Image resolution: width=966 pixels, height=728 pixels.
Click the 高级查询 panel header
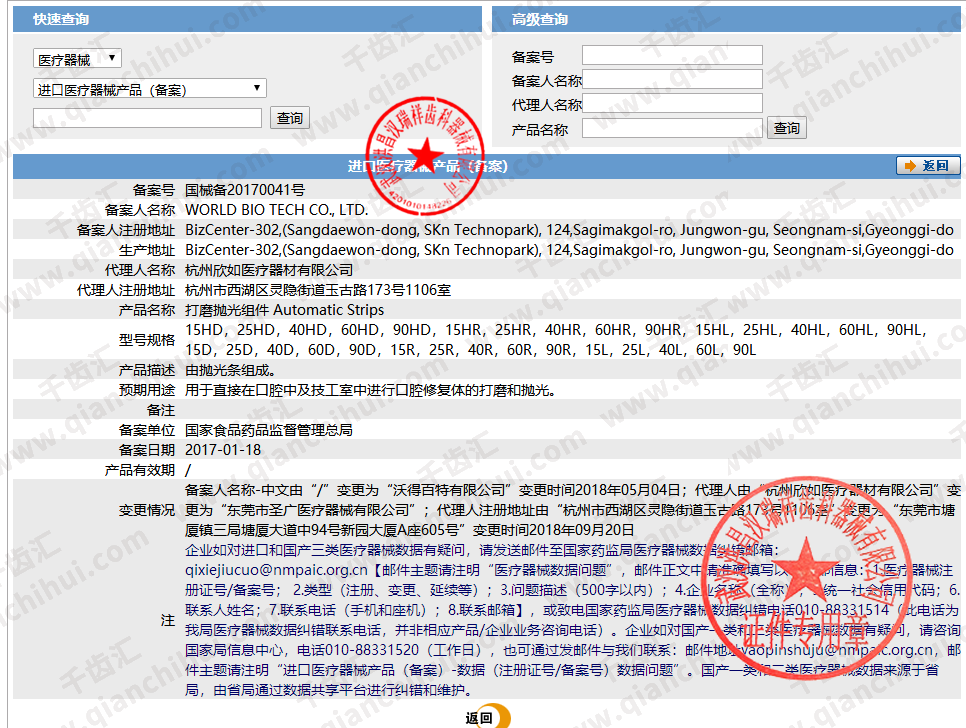pyautogui.click(x=540, y=20)
